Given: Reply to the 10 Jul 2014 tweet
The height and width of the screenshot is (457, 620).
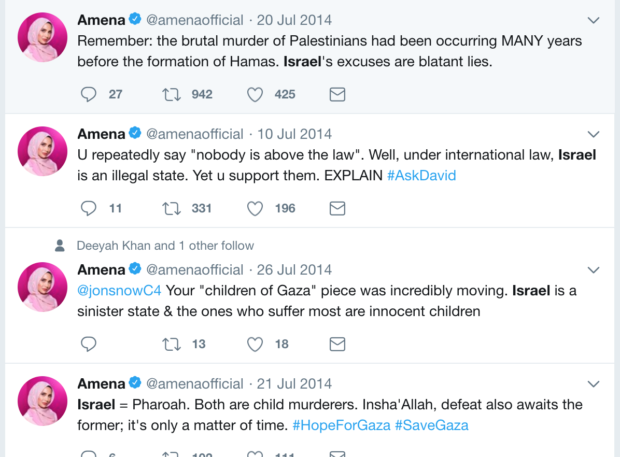Looking at the screenshot, I should tap(88, 208).
